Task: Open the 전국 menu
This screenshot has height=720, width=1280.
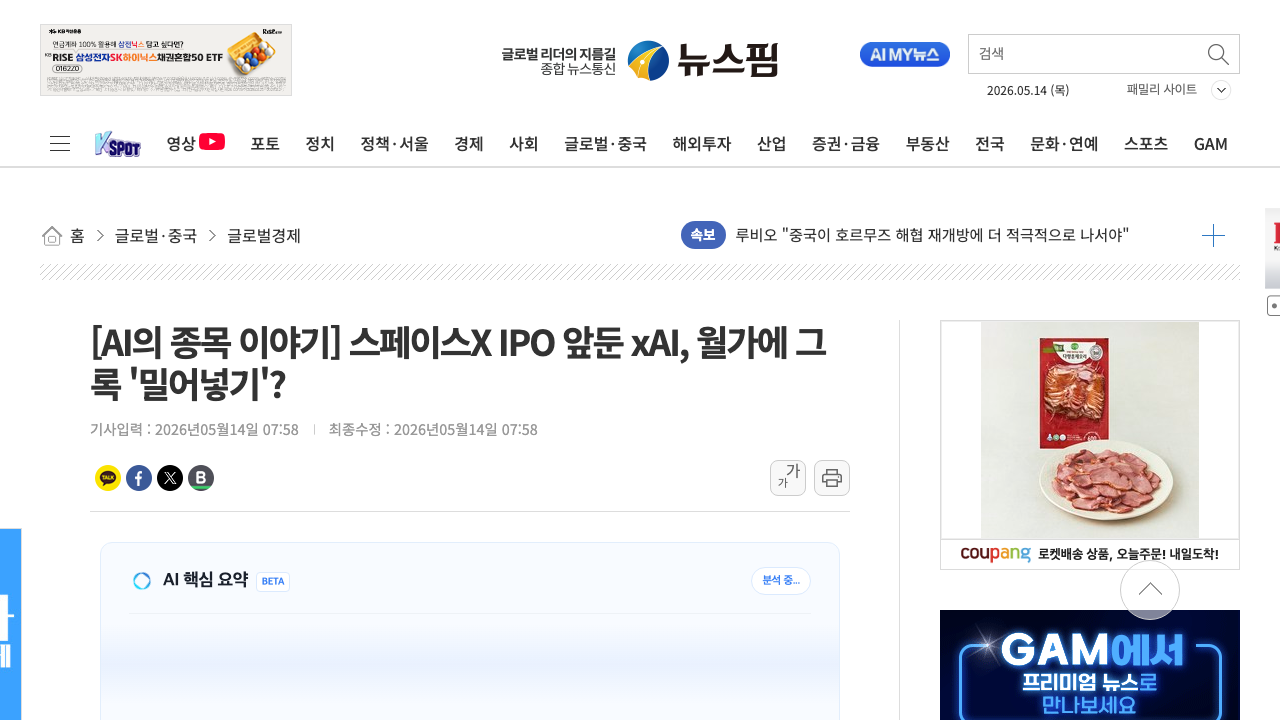Action: (x=990, y=144)
